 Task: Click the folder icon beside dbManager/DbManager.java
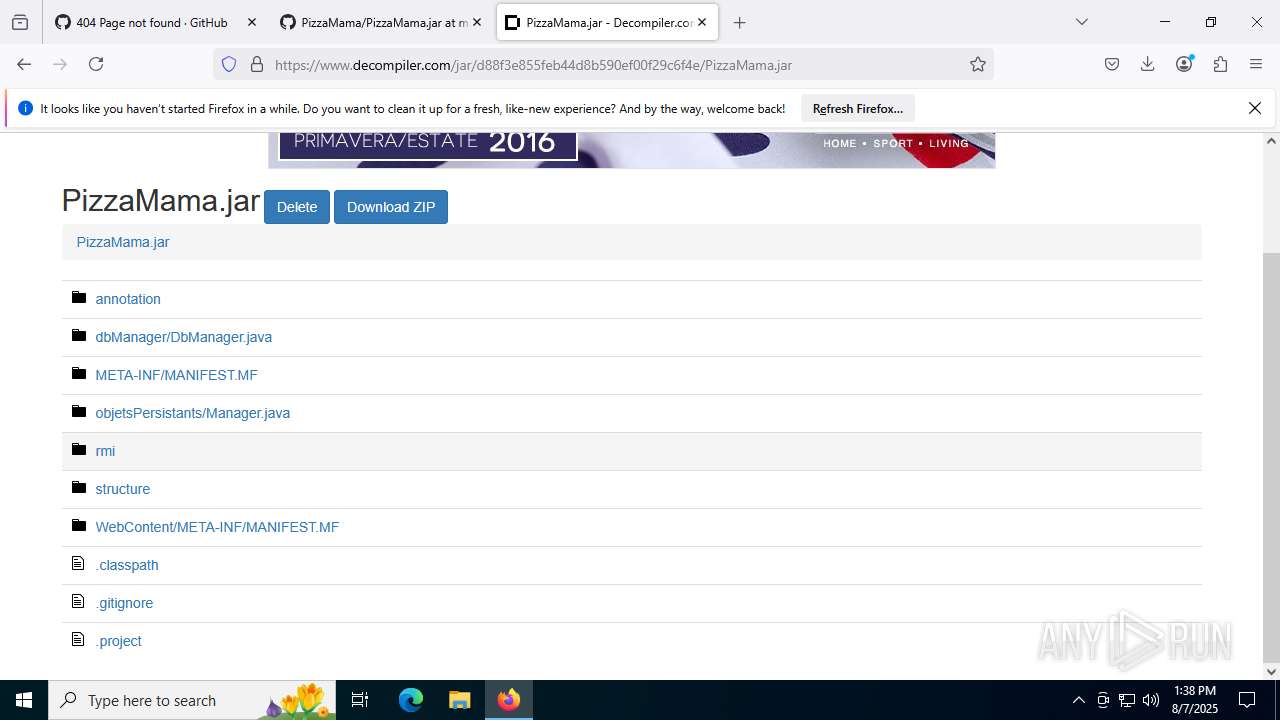click(79, 336)
